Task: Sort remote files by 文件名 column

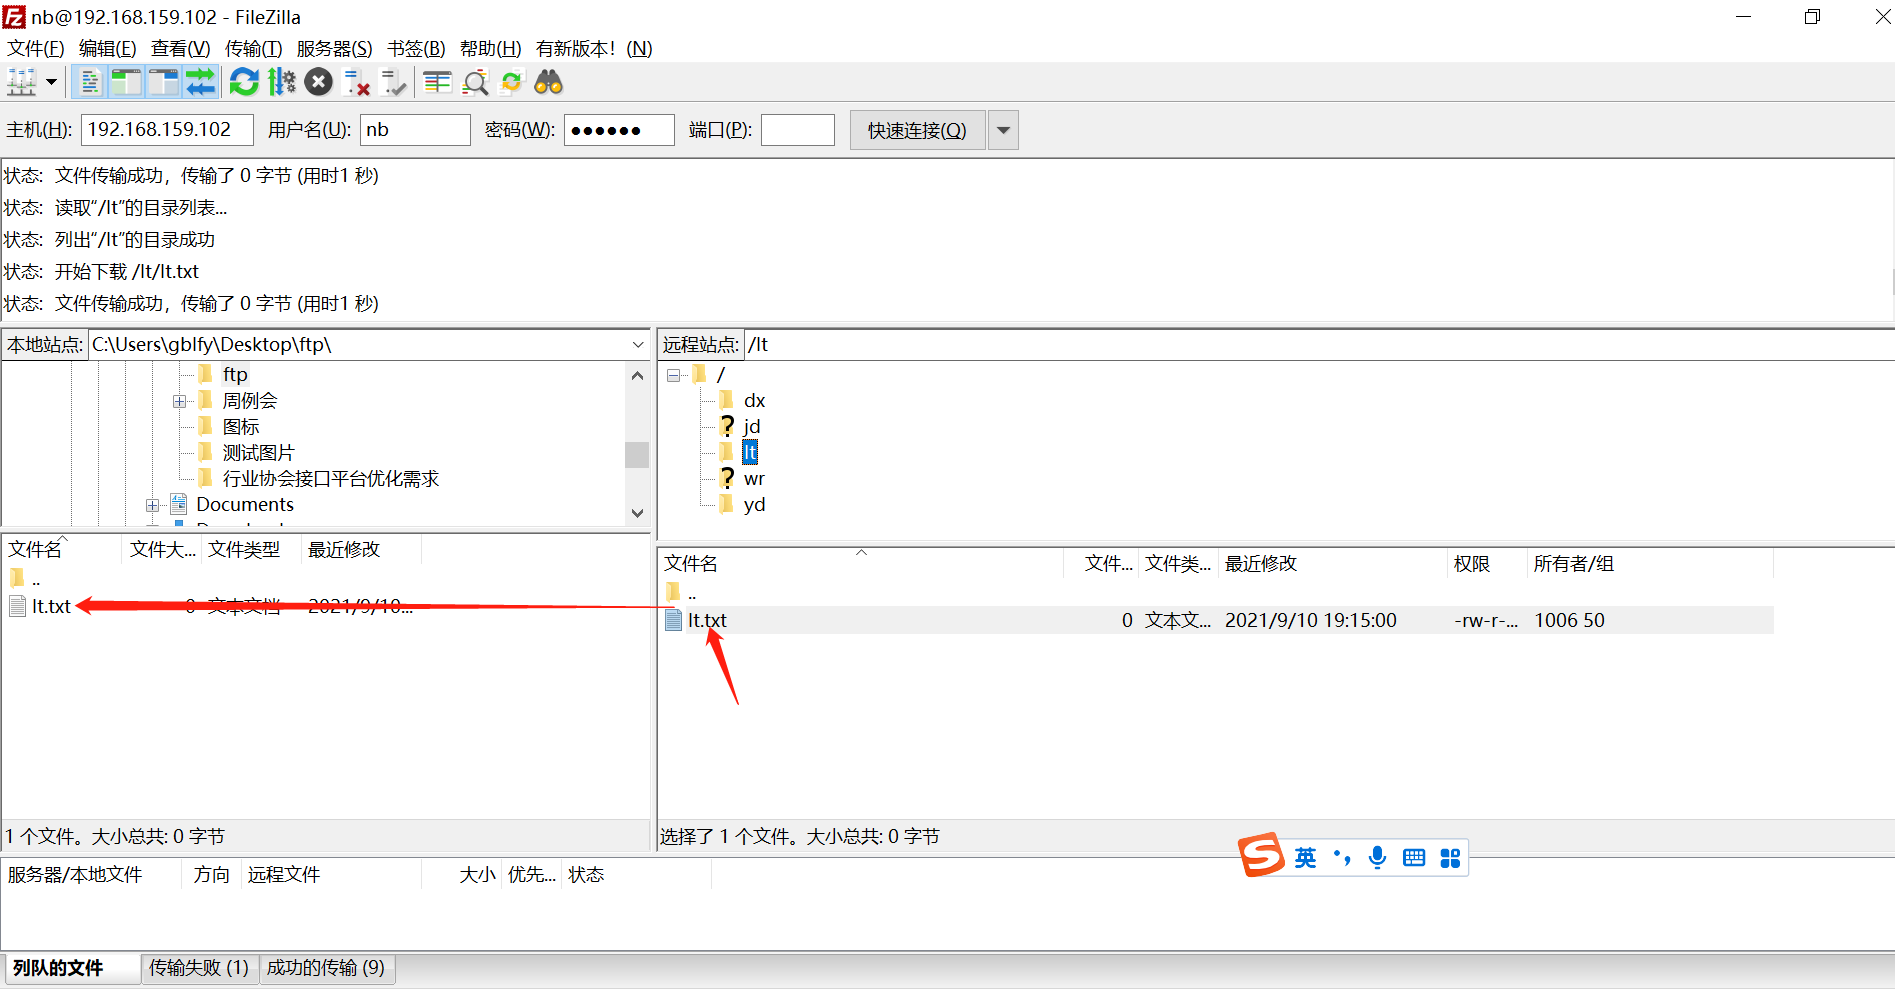Action: [861, 564]
